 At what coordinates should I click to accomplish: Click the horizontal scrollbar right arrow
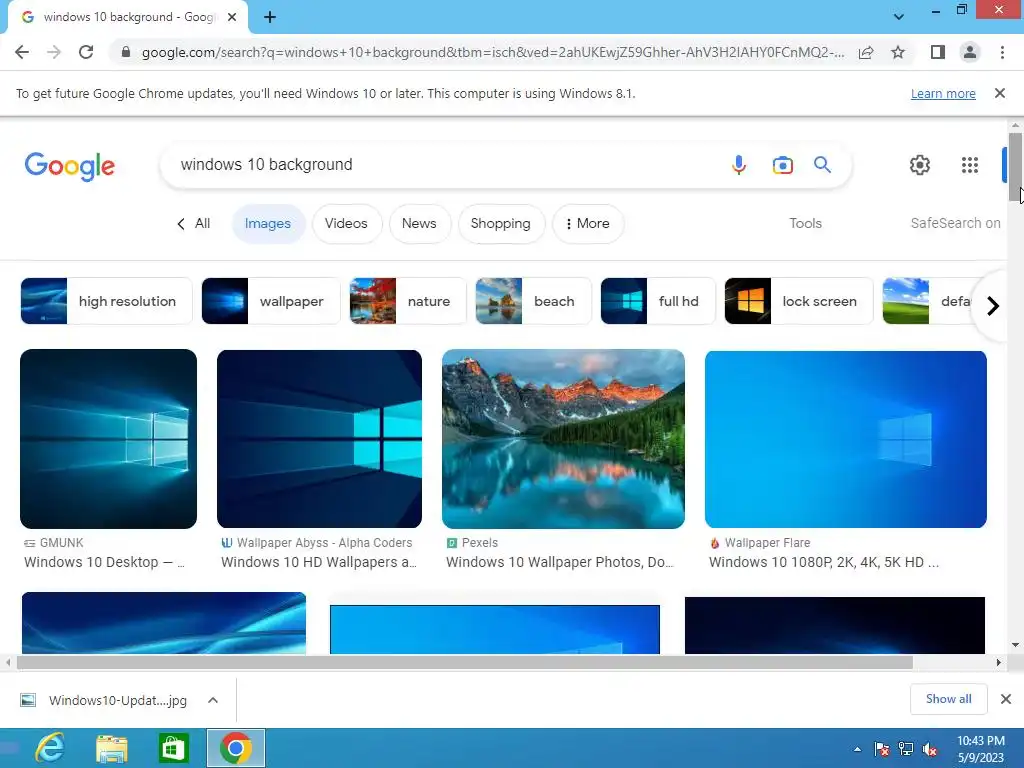pyautogui.click(x=999, y=662)
